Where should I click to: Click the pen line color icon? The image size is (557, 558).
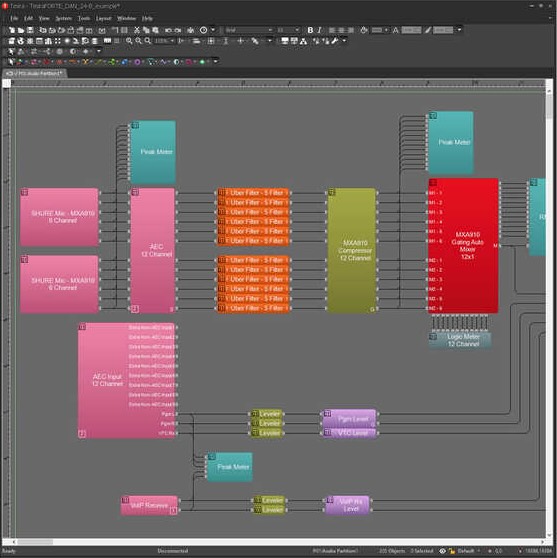pos(427,30)
